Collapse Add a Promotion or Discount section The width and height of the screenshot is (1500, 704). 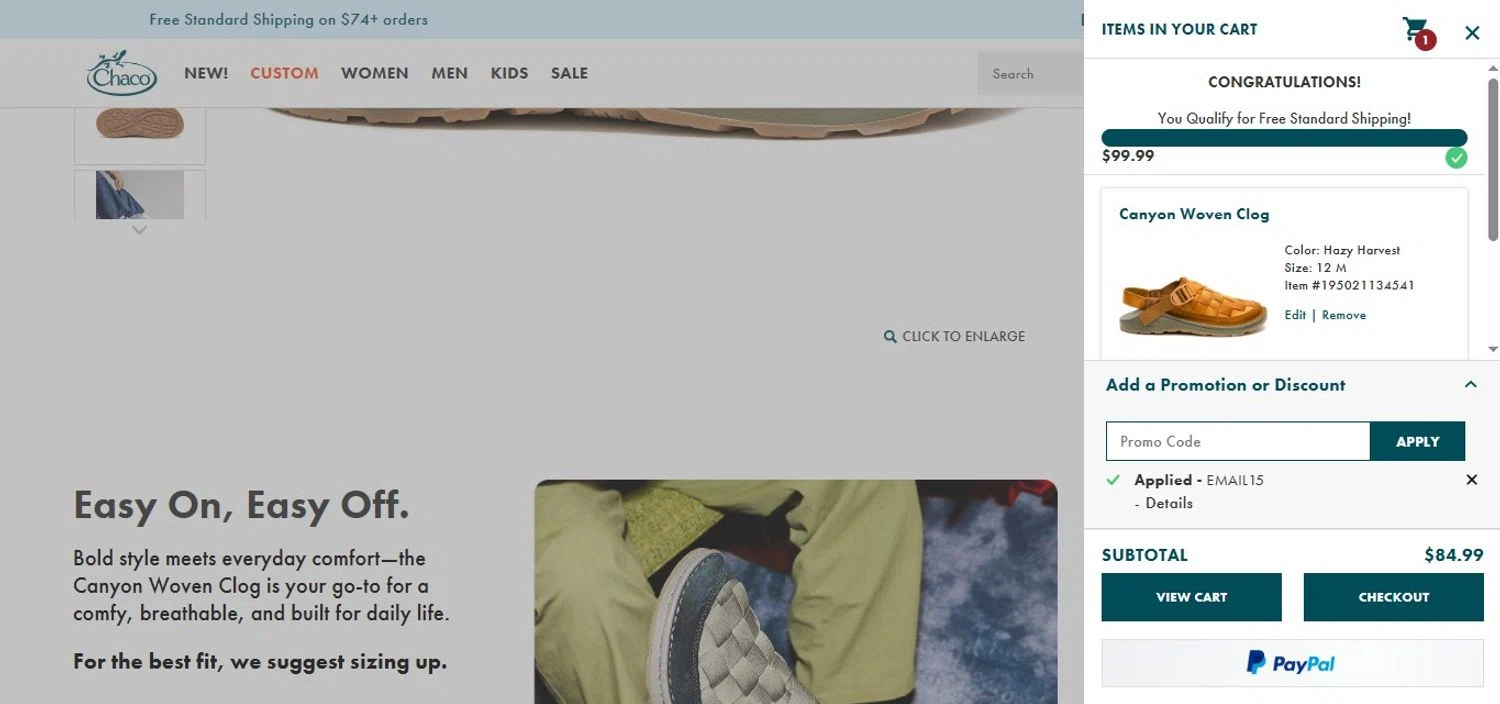(x=1470, y=385)
